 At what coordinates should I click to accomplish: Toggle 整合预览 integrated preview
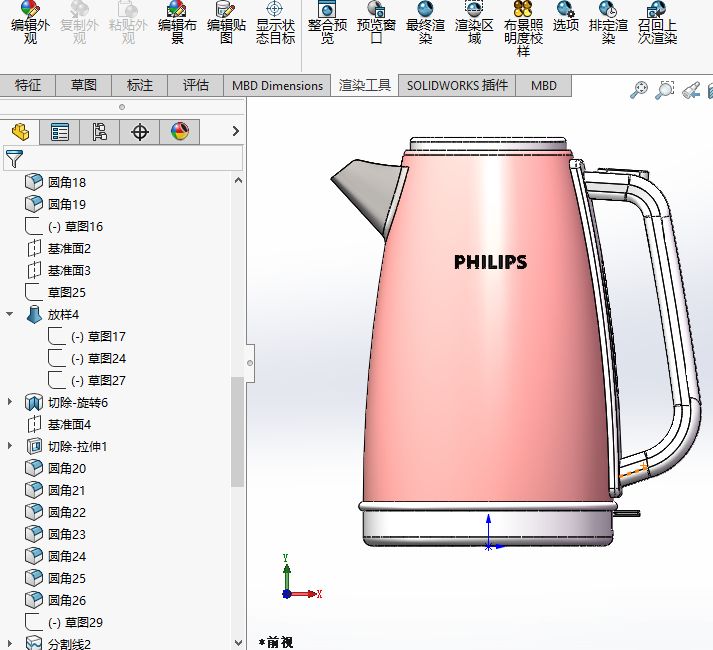click(327, 23)
